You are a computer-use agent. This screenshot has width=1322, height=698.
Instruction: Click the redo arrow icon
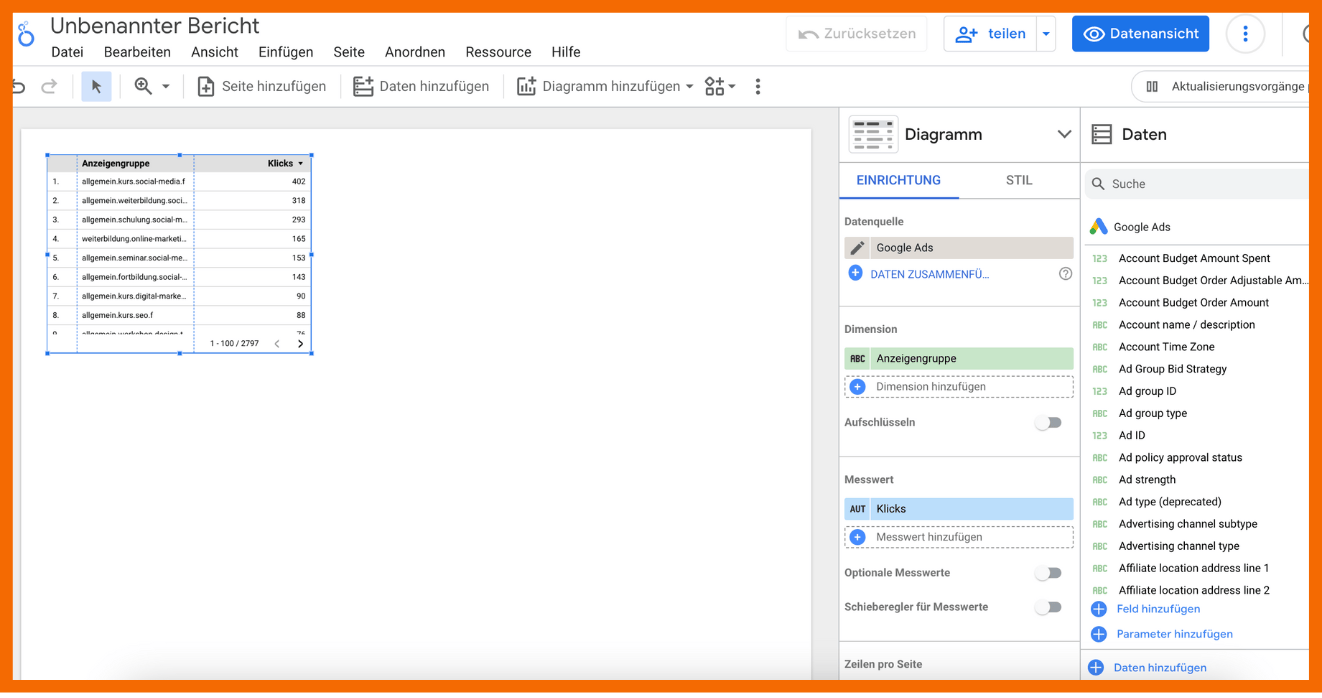click(49, 87)
